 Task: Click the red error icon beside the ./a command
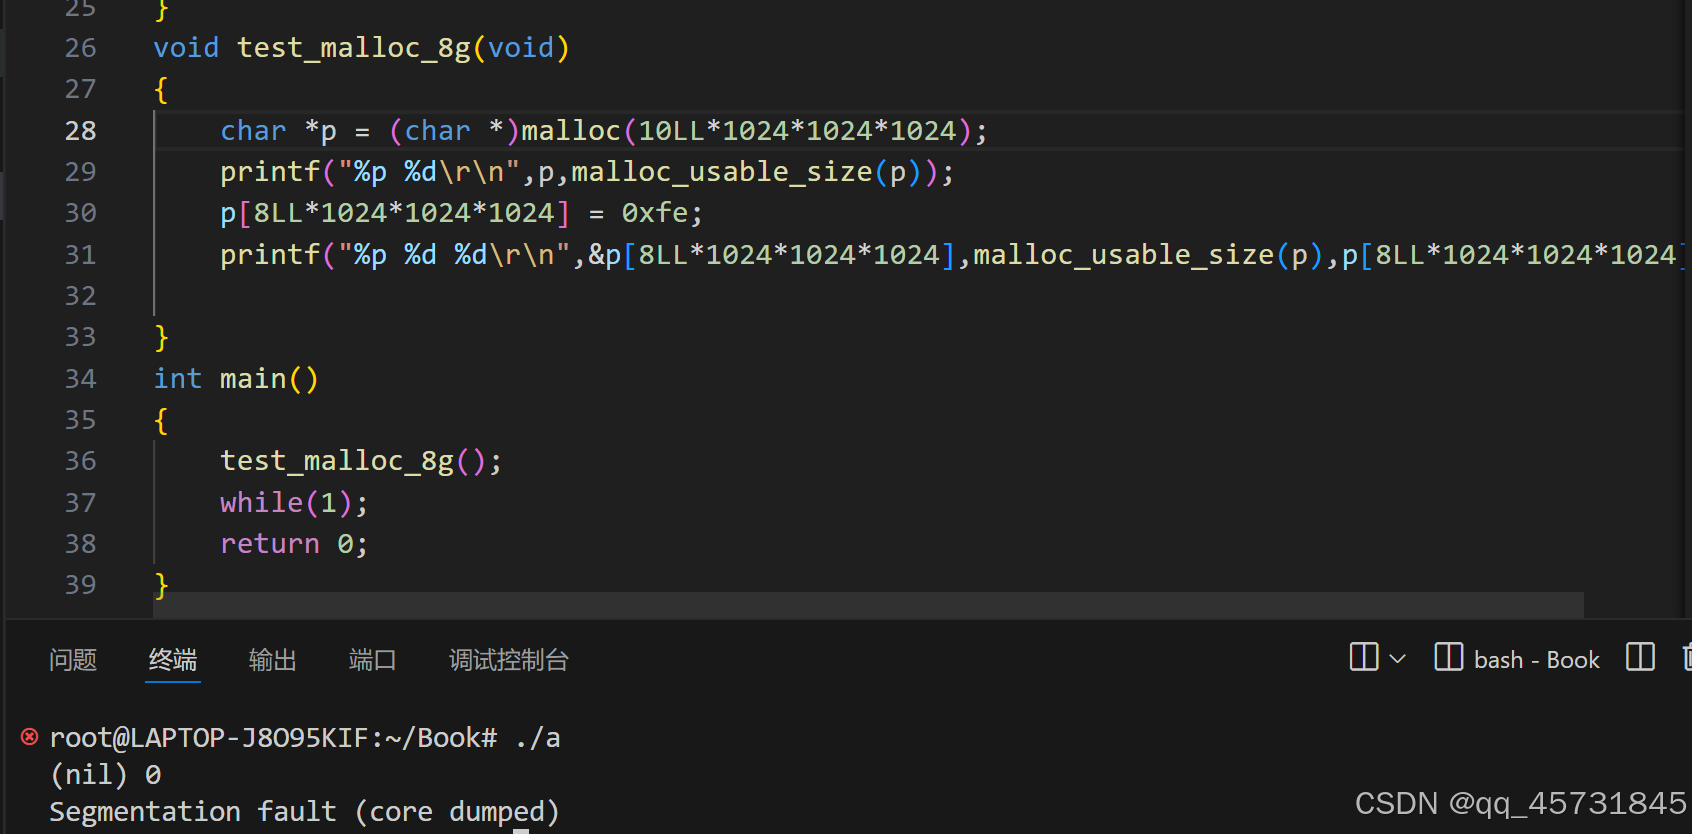pos(29,737)
